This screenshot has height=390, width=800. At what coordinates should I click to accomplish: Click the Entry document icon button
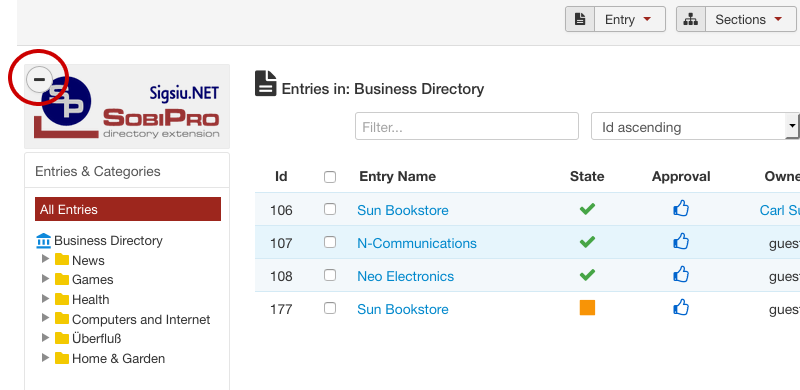point(580,19)
